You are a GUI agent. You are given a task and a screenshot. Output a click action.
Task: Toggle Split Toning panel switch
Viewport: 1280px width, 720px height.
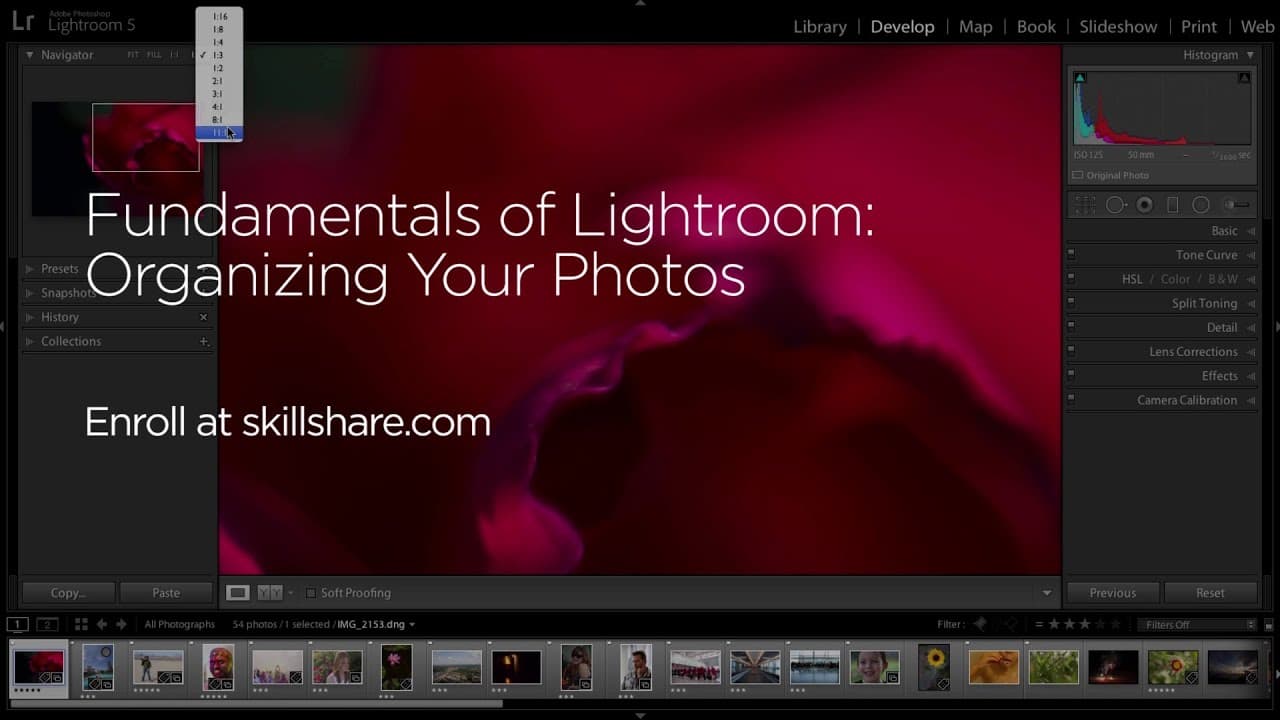1071,303
